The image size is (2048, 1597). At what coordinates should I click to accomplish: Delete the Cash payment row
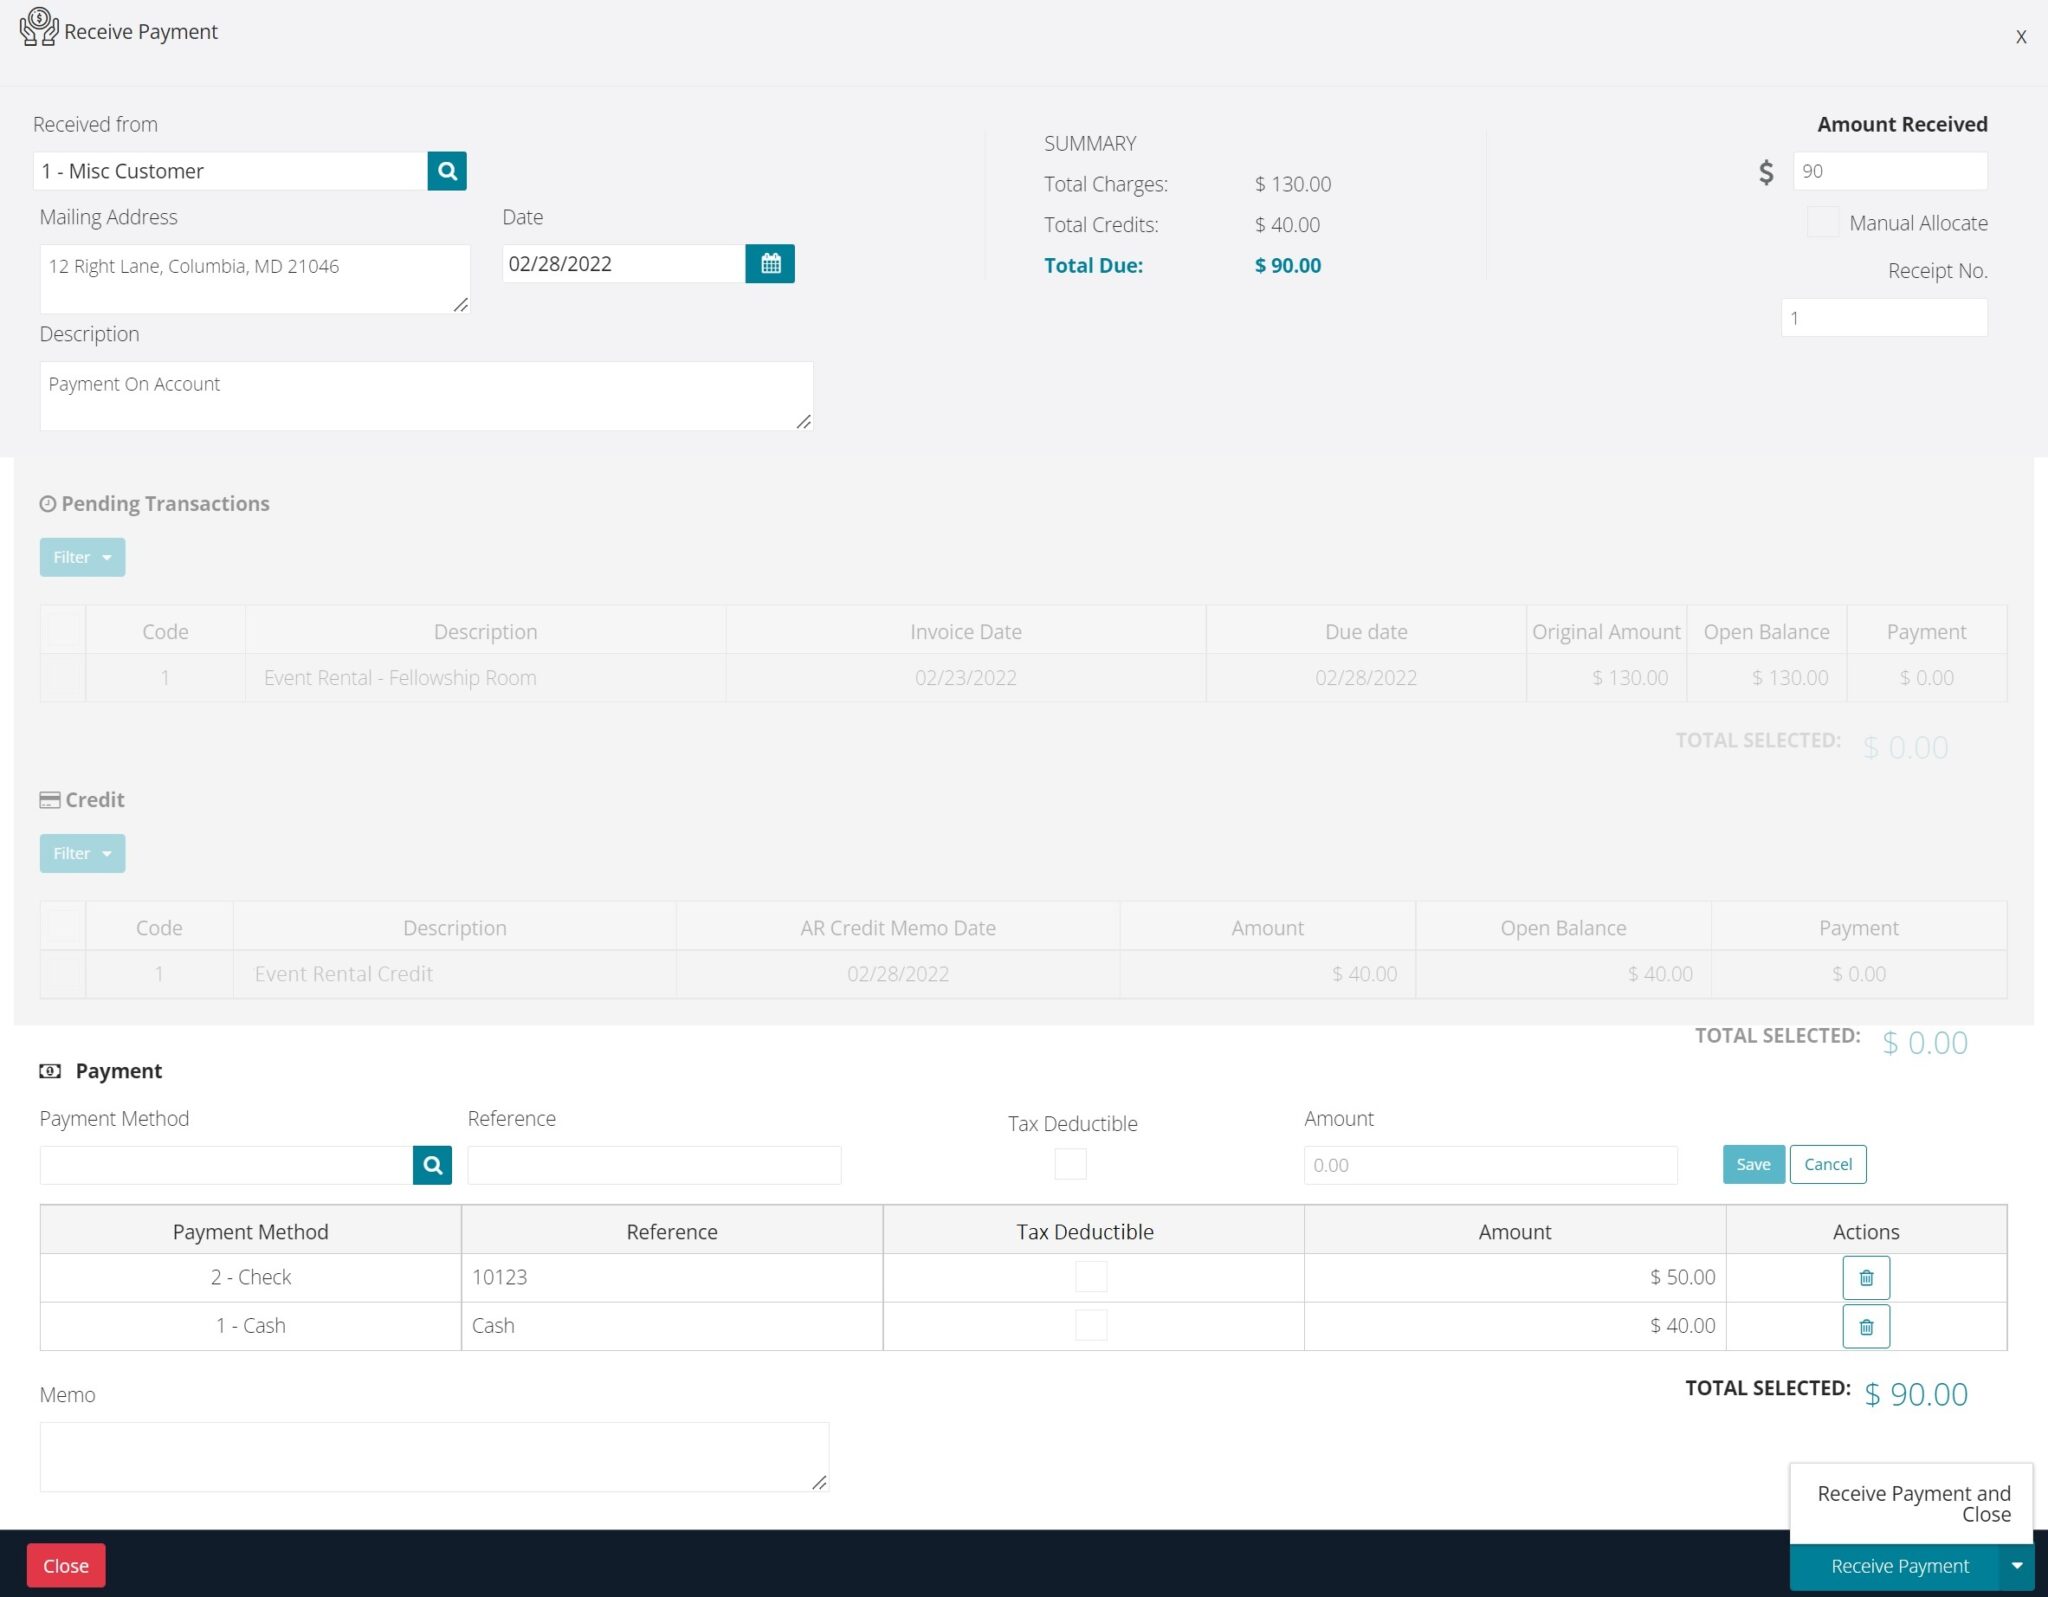click(x=1864, y=1326)
